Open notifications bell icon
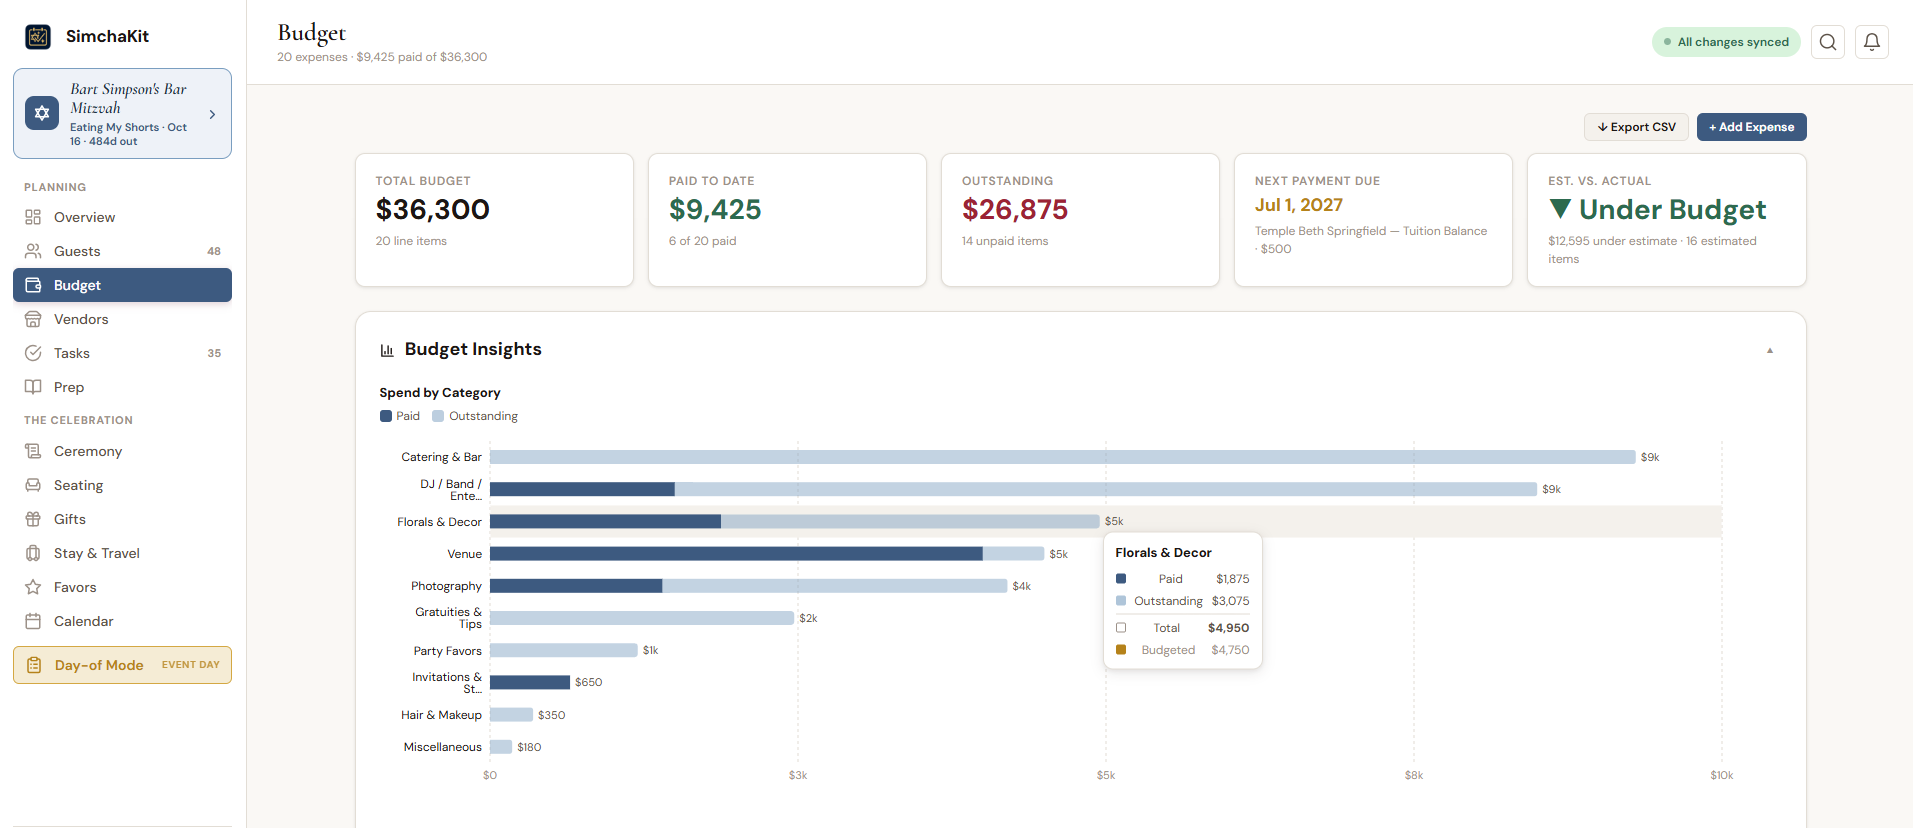Viewport: 1913px width, 828px height. click(1872, 42)
